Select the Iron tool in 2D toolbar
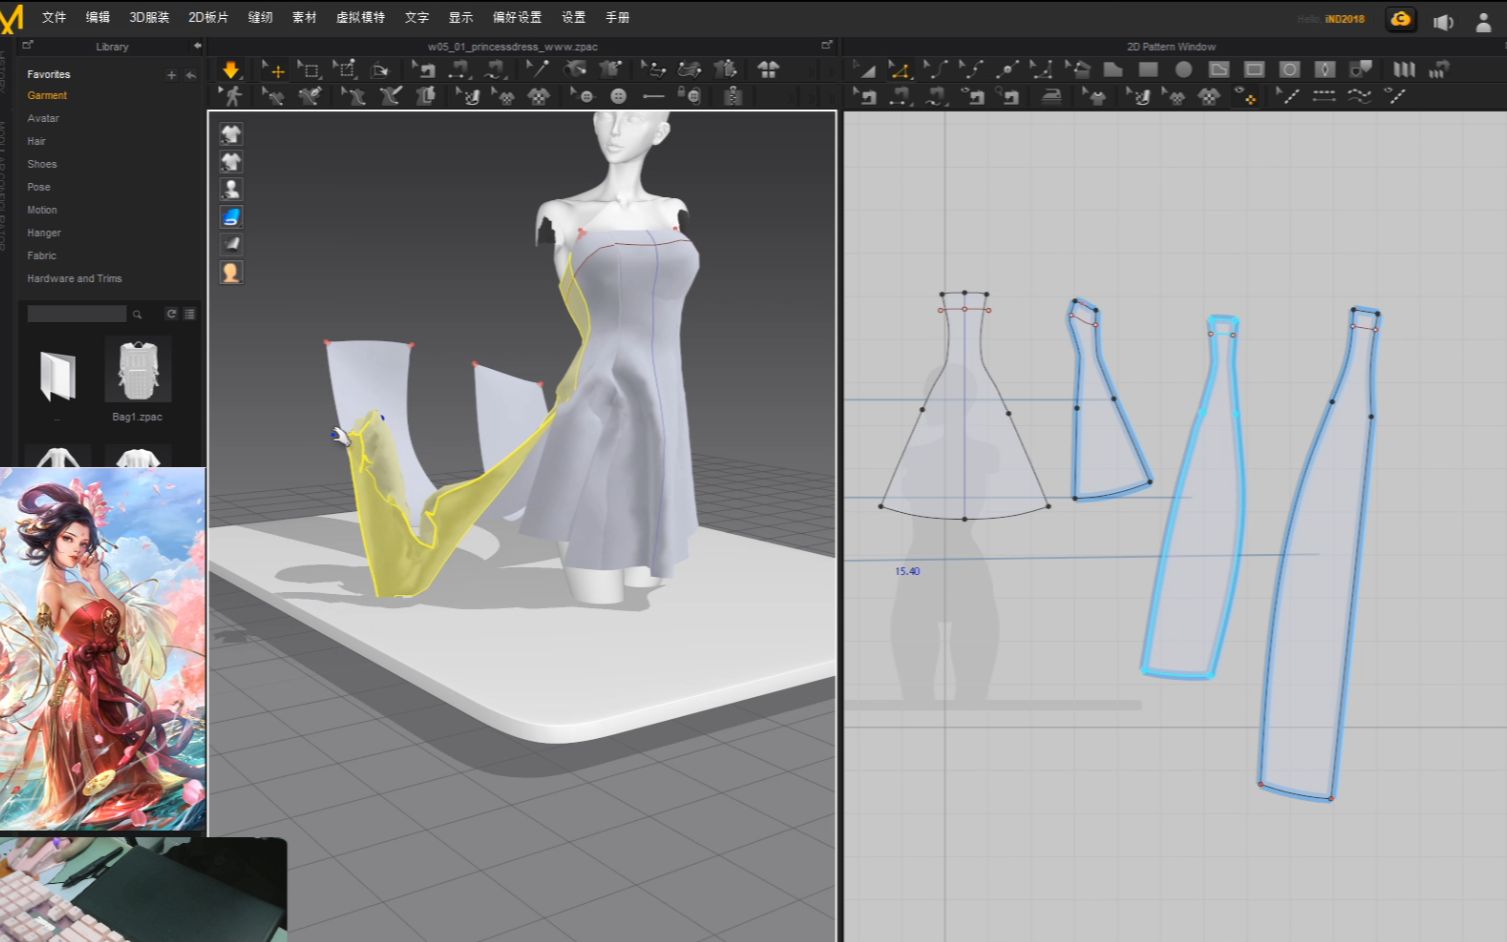This screenshot has width=1507, height=942. 1052,96
